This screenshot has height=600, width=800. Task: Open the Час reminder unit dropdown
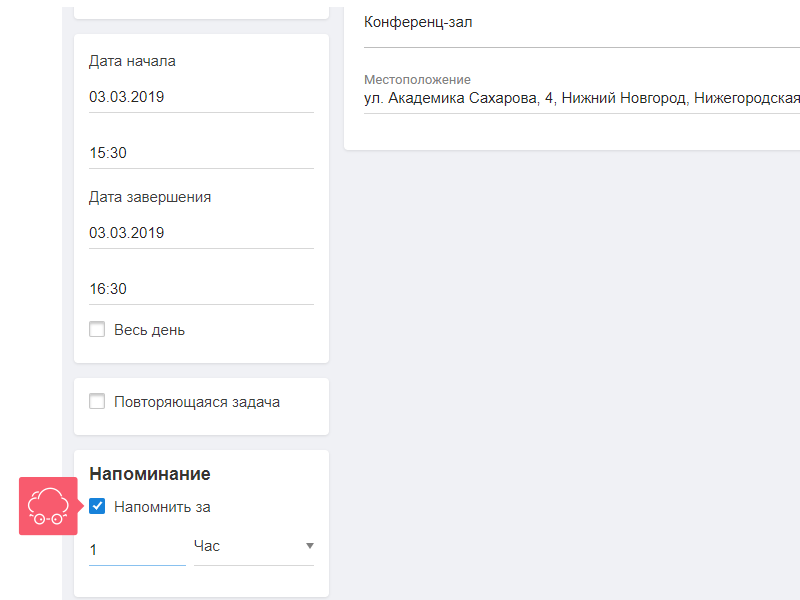click(x=254, y=546)
